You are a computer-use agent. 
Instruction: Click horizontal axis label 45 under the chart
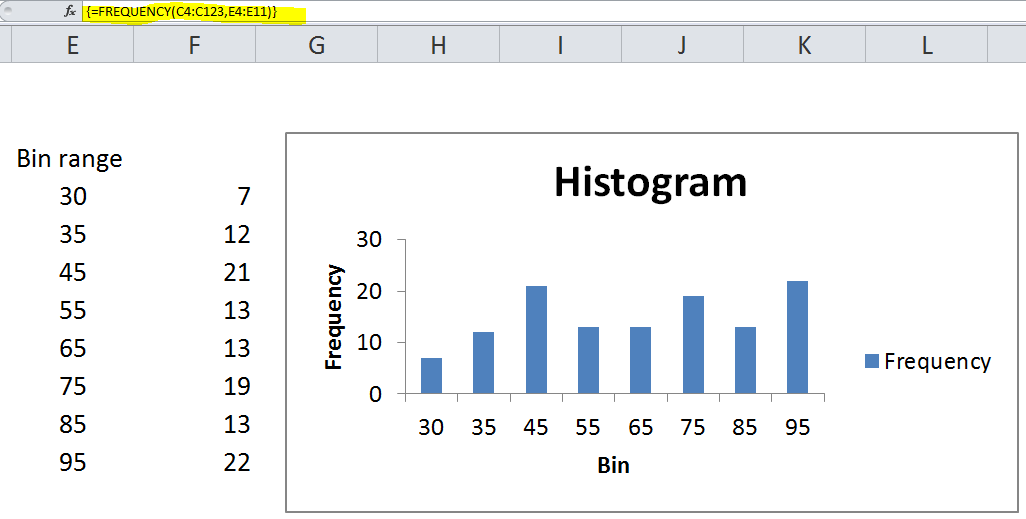tap(536, 427)
